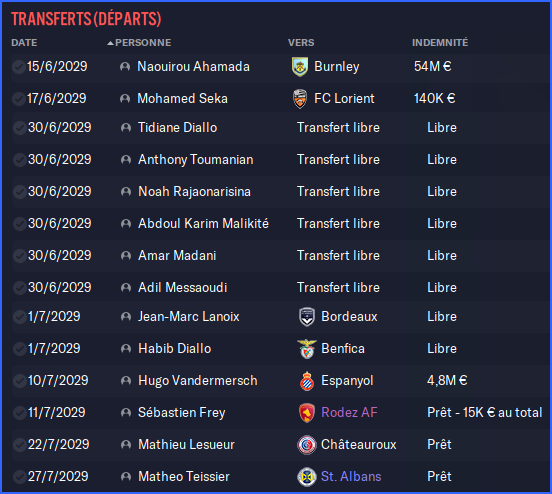Image resolution: width=552 pixels, height=494 pixels.
Task: Click person icon beside Naouirou Ahamada
Action: 125,67
